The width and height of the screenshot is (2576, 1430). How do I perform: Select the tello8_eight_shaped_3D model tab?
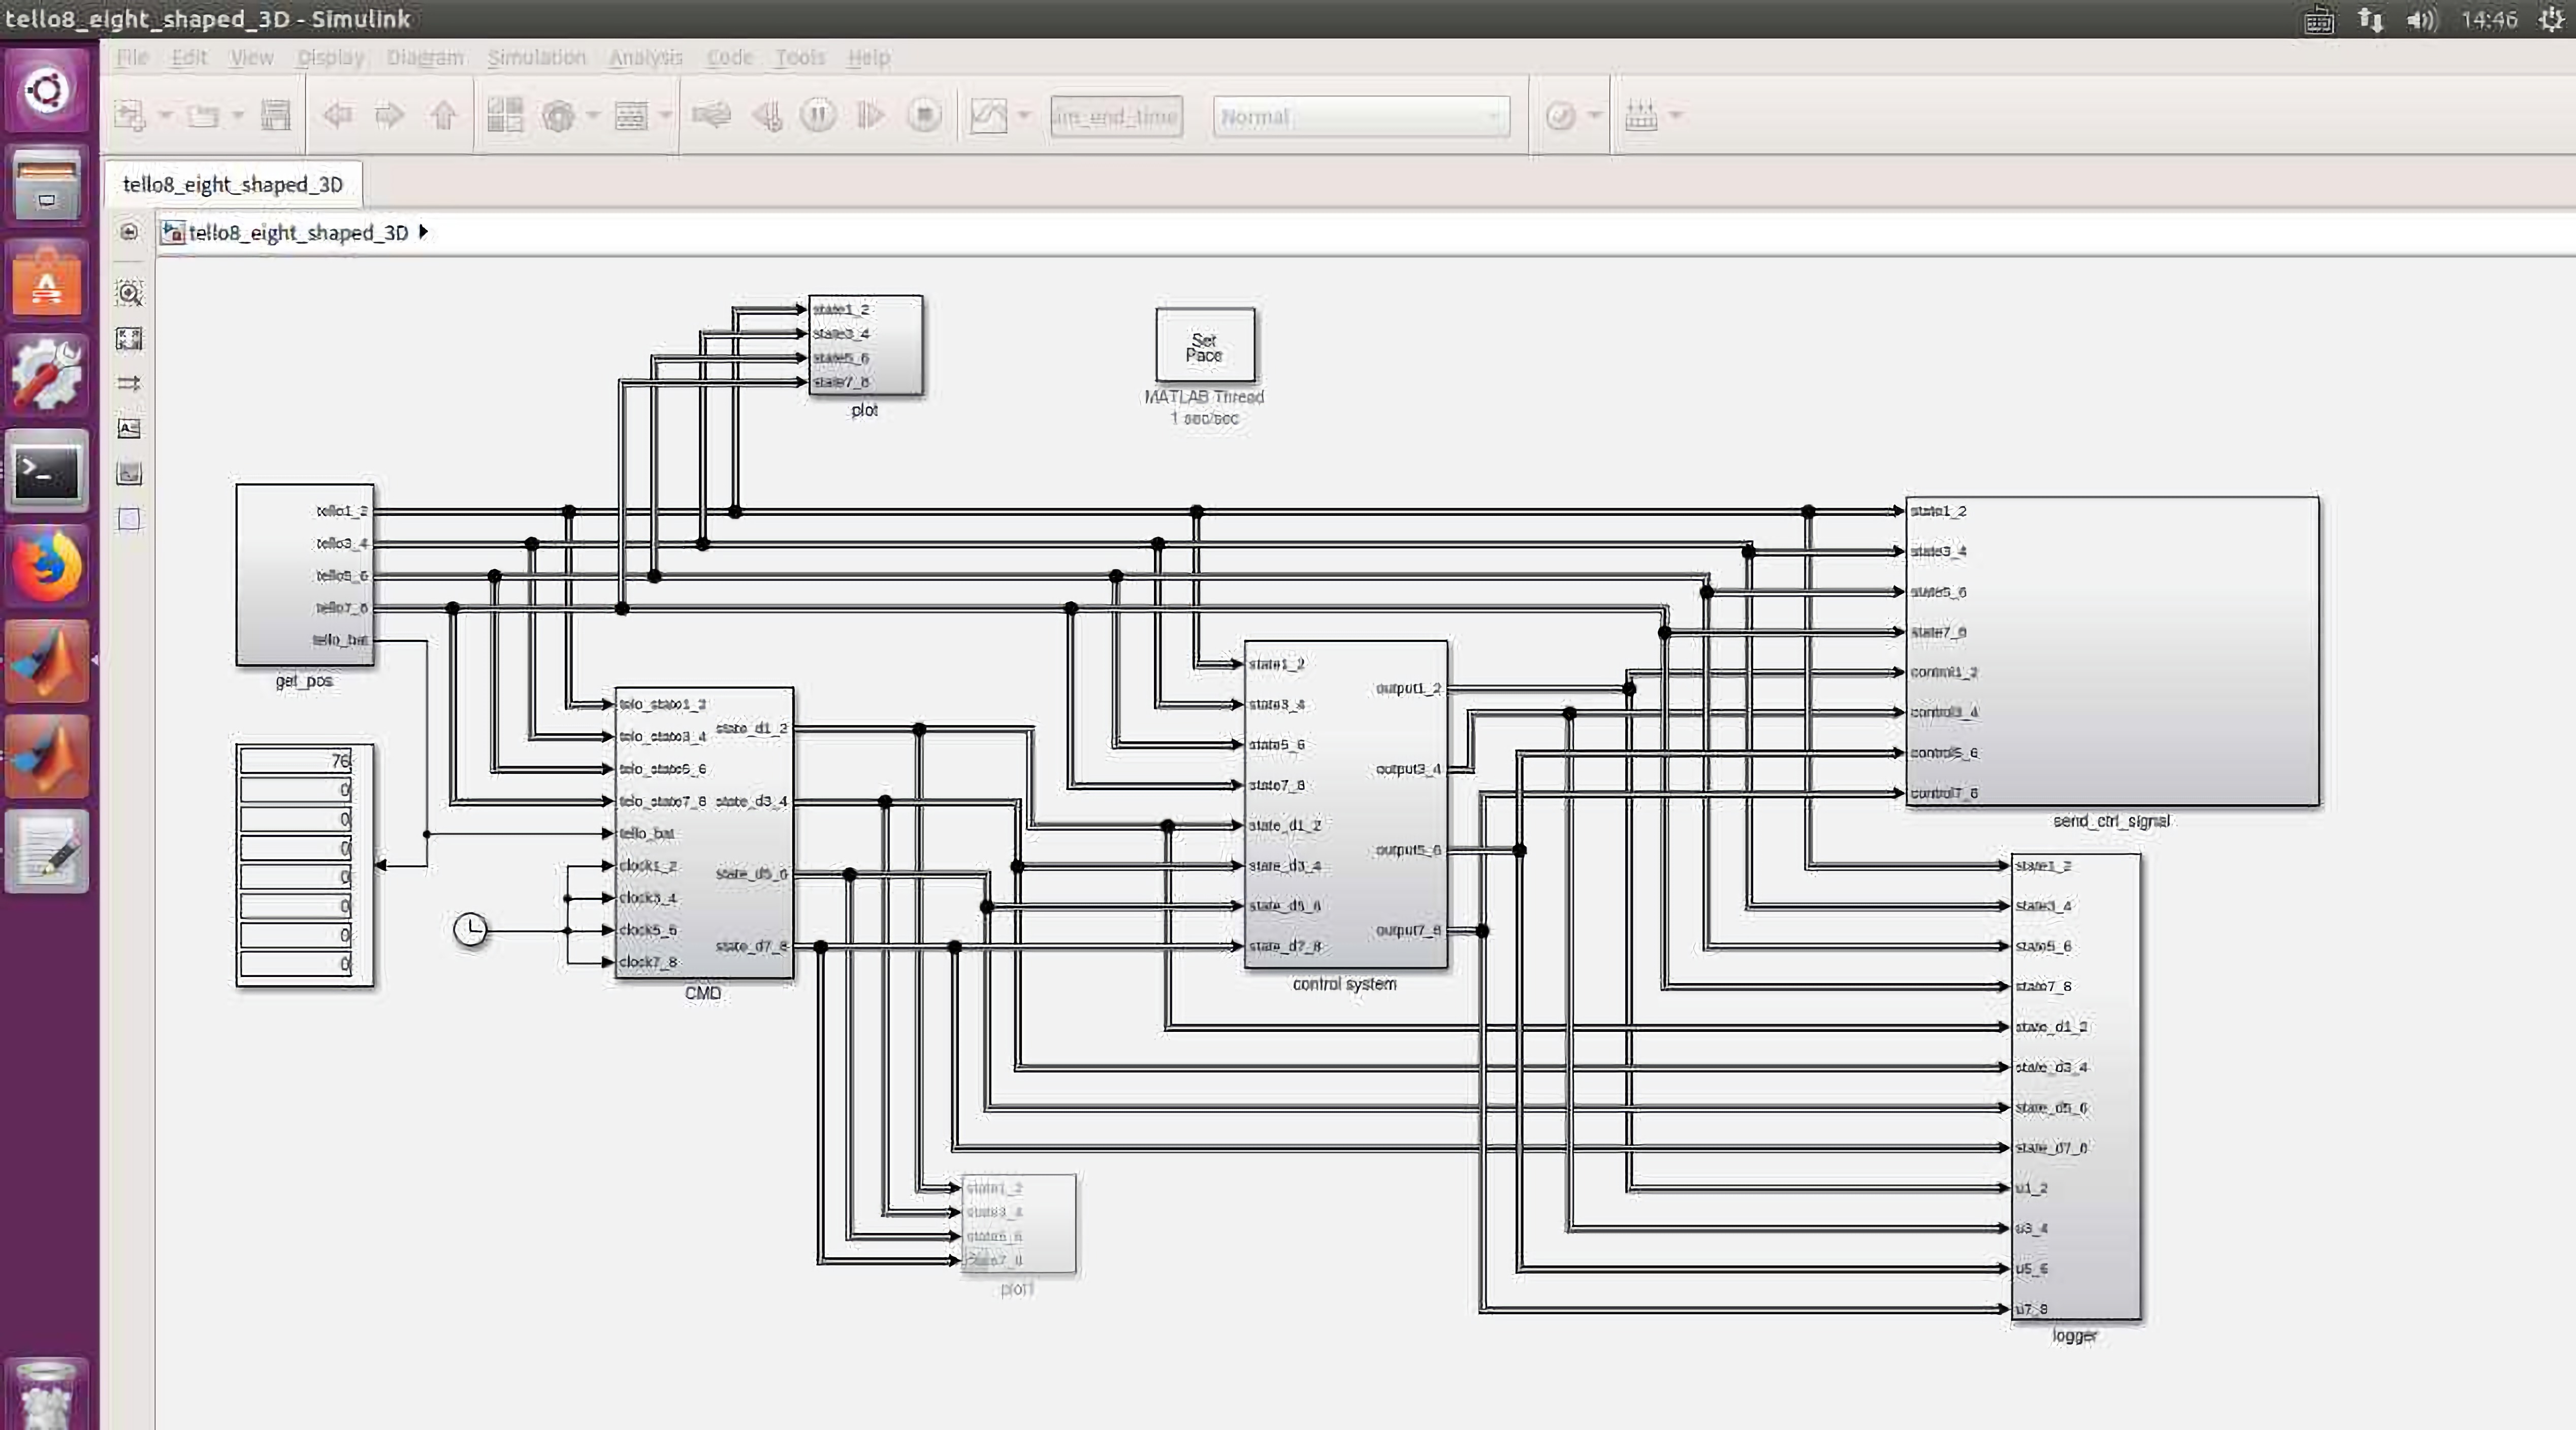(x=232, y=184)
